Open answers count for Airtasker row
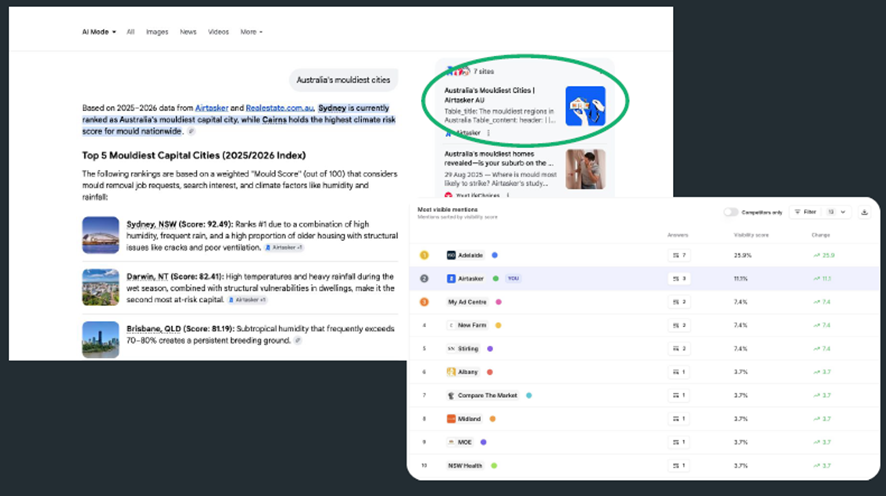886x496 pixels. pyautogui.click(x=679, y=279)
